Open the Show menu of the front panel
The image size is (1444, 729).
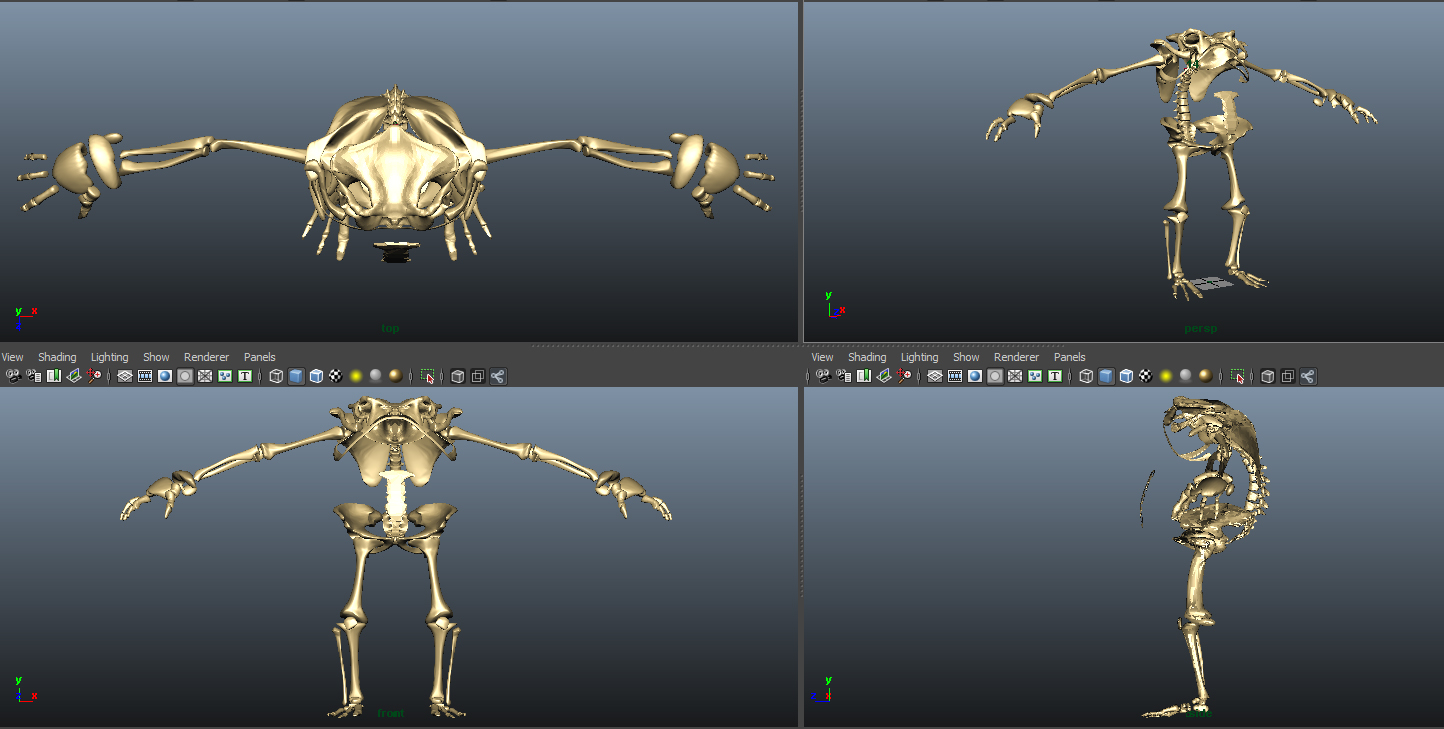[156, 357]
